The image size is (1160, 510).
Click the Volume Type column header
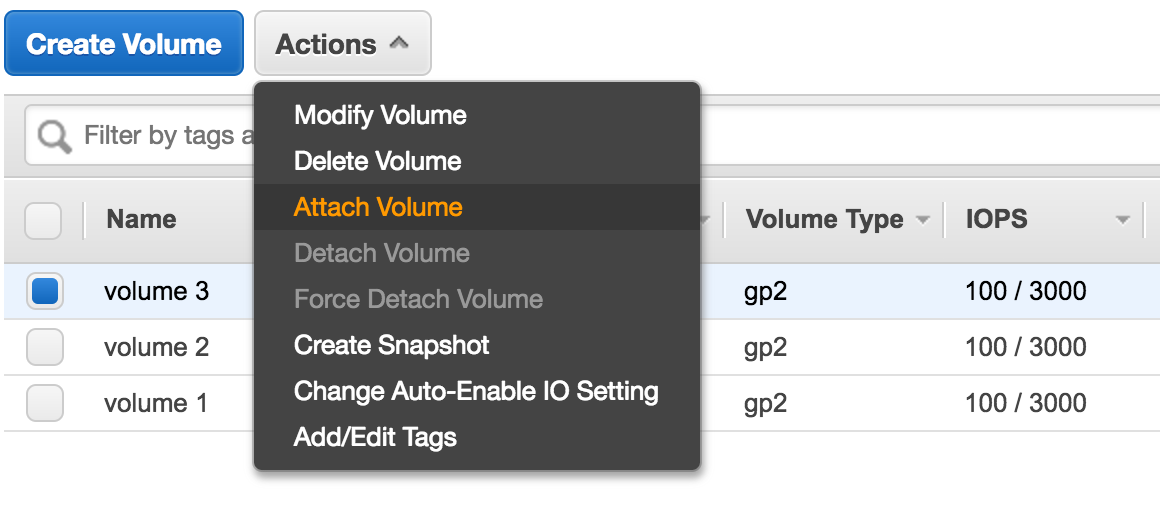(x=824, y=219)
